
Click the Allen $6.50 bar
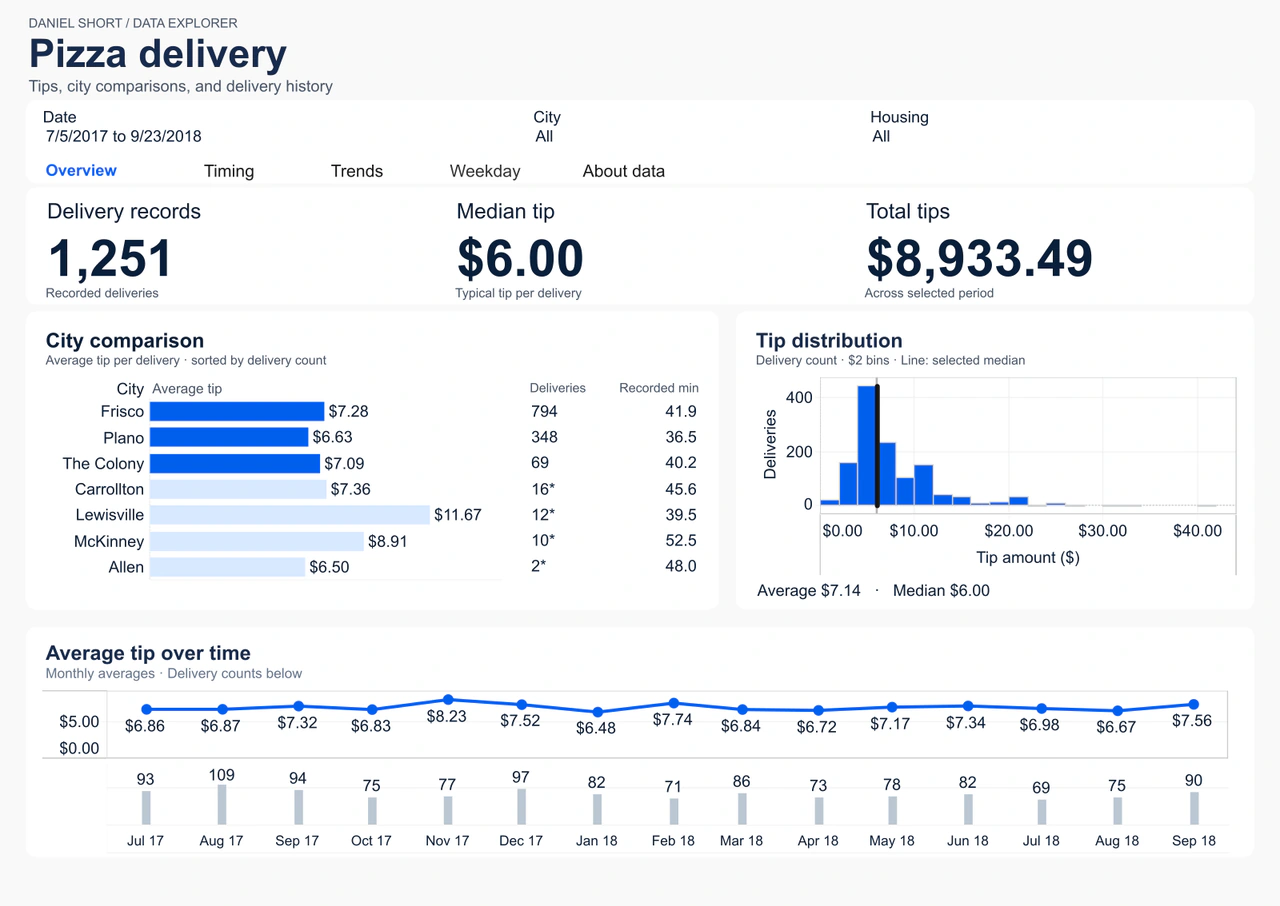click(x=227, y=567)
